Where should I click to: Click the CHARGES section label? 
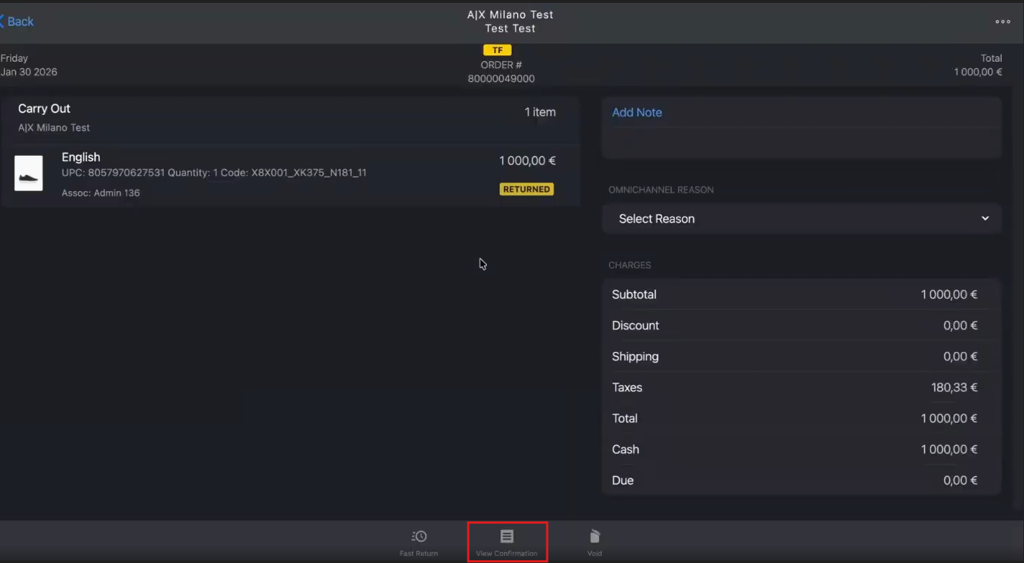pos(630,265)
